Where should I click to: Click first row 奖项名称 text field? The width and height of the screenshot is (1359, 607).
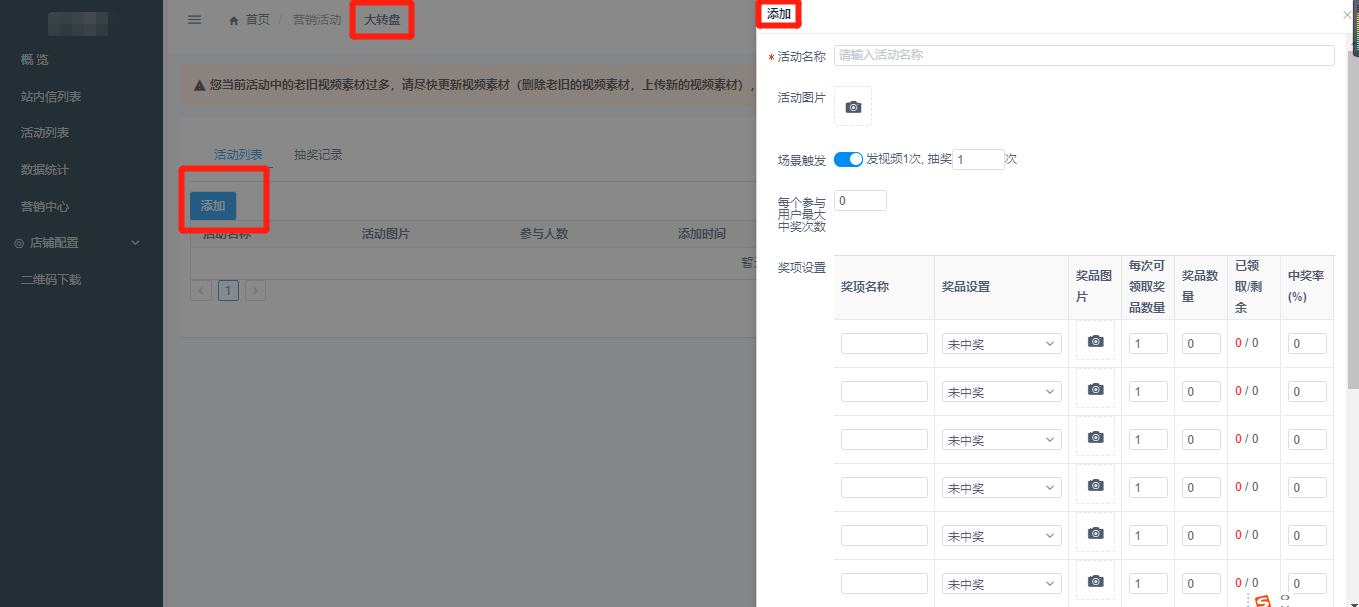point(884,344)
